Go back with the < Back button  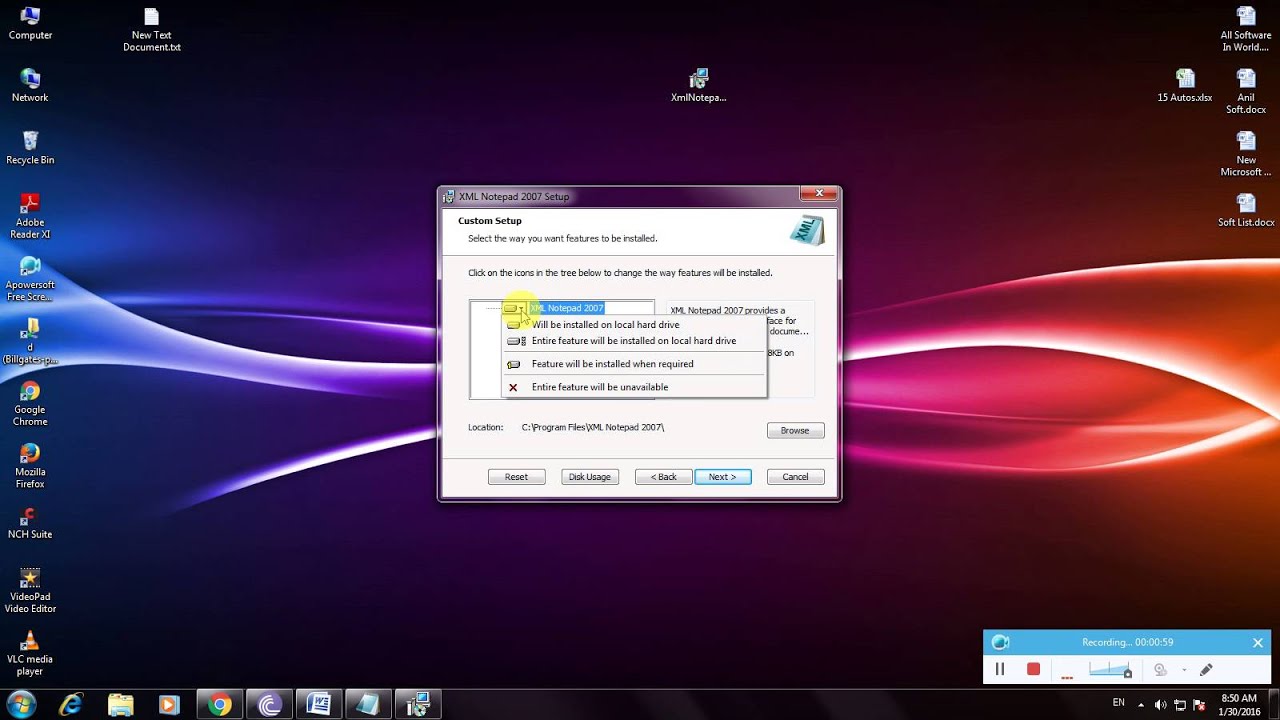coord(663,477)
